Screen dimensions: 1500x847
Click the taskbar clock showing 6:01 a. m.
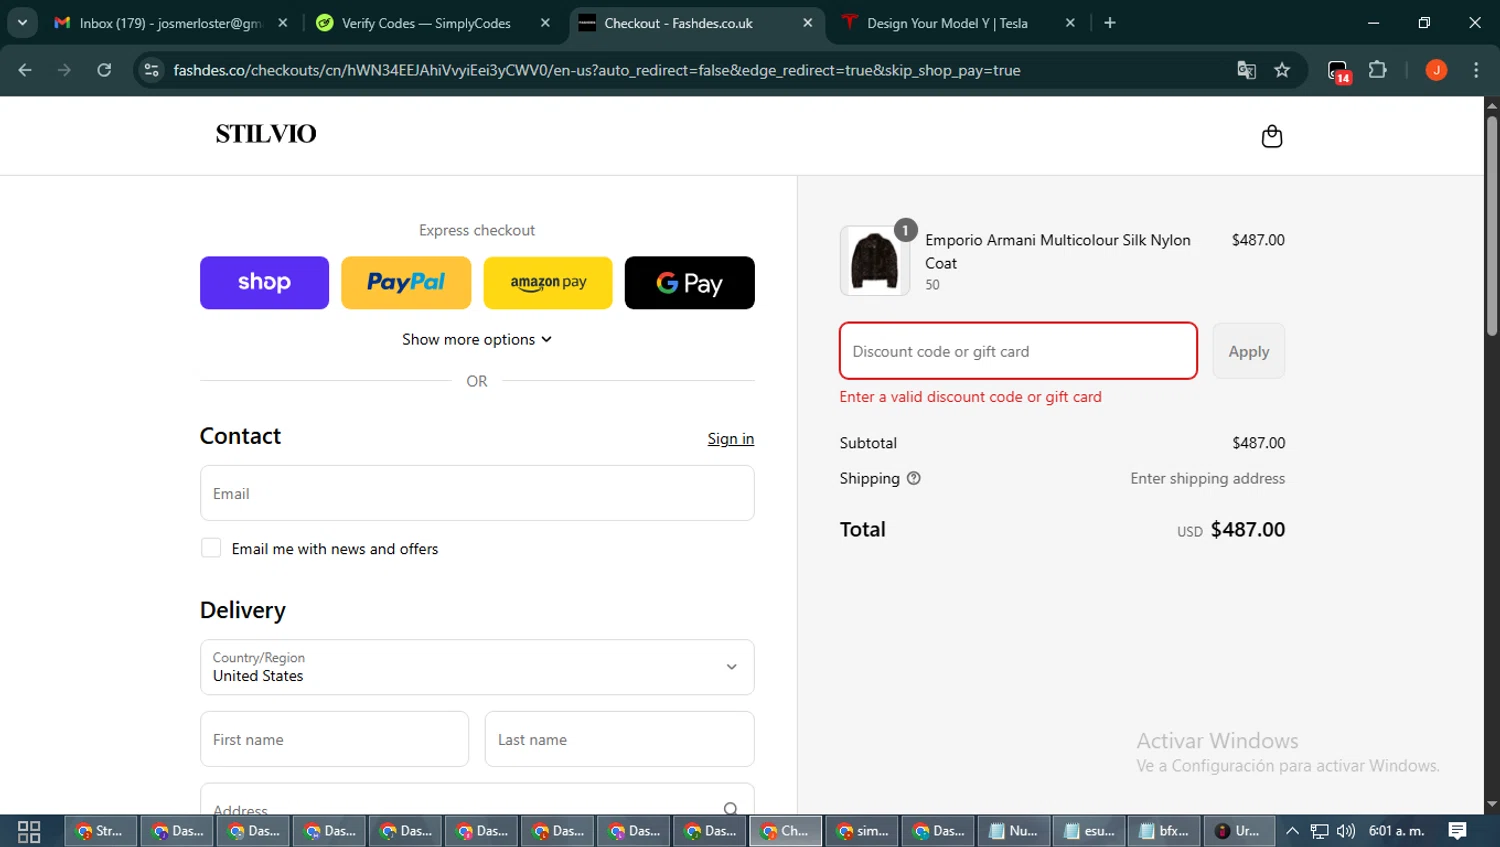click(1397, 831)
